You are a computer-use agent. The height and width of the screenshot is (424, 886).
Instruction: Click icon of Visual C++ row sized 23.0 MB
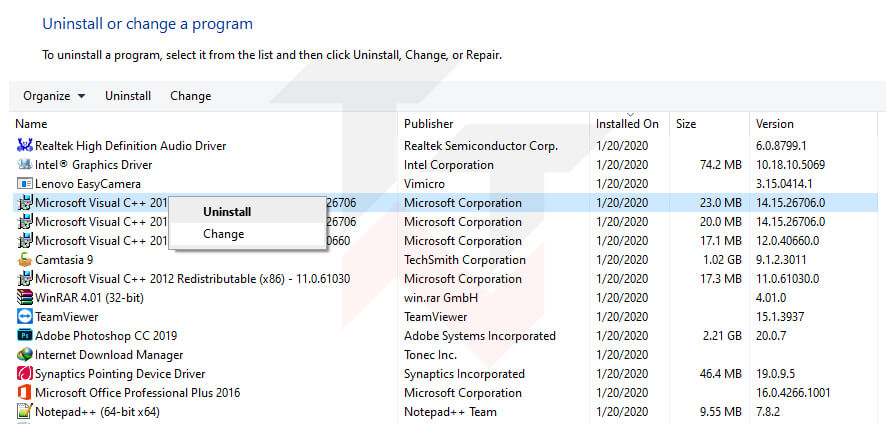click(24, 203)
